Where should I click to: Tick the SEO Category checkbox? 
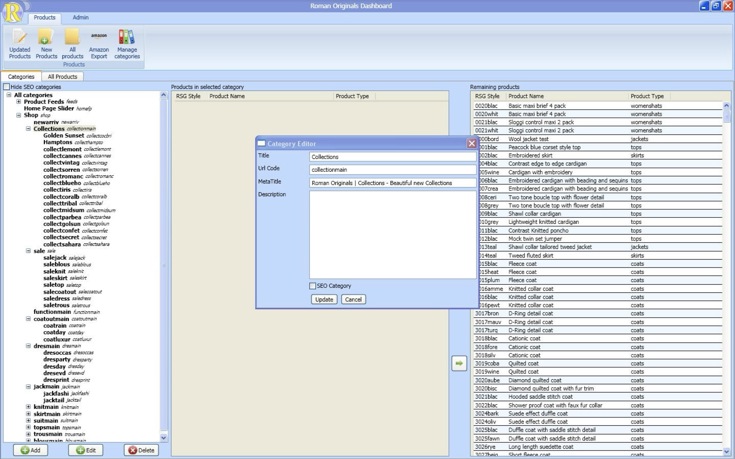[x=312, y=286]
